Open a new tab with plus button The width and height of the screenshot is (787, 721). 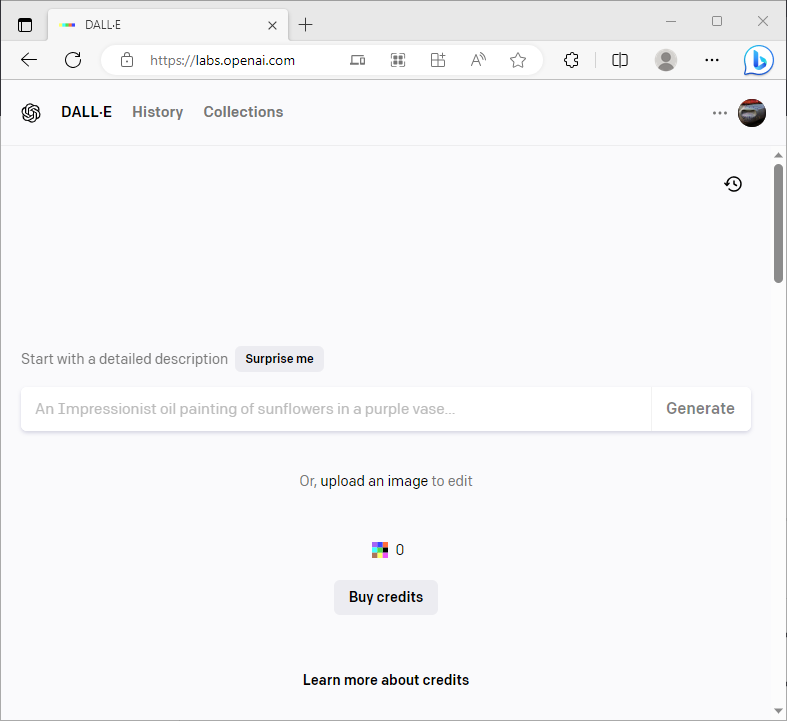305,25
